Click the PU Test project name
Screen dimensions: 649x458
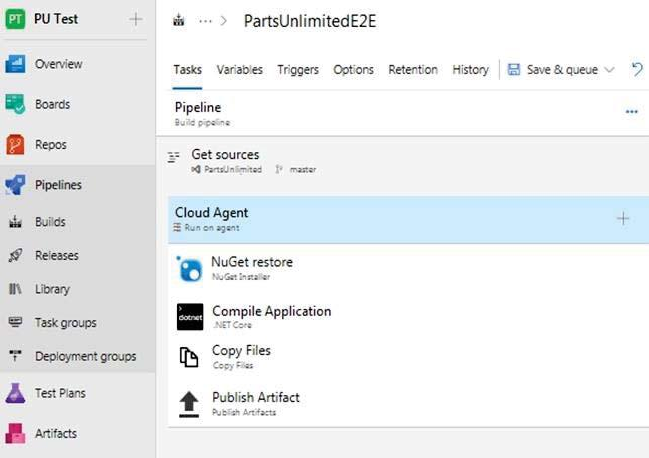tap(56, 19)
